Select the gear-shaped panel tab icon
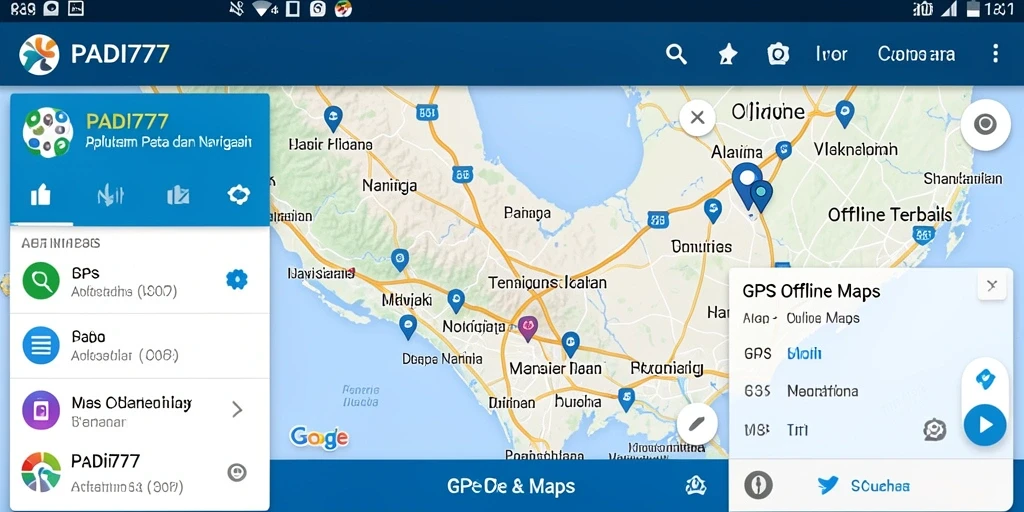Viewport: 1024px width, 512px height. coord(238,194)
